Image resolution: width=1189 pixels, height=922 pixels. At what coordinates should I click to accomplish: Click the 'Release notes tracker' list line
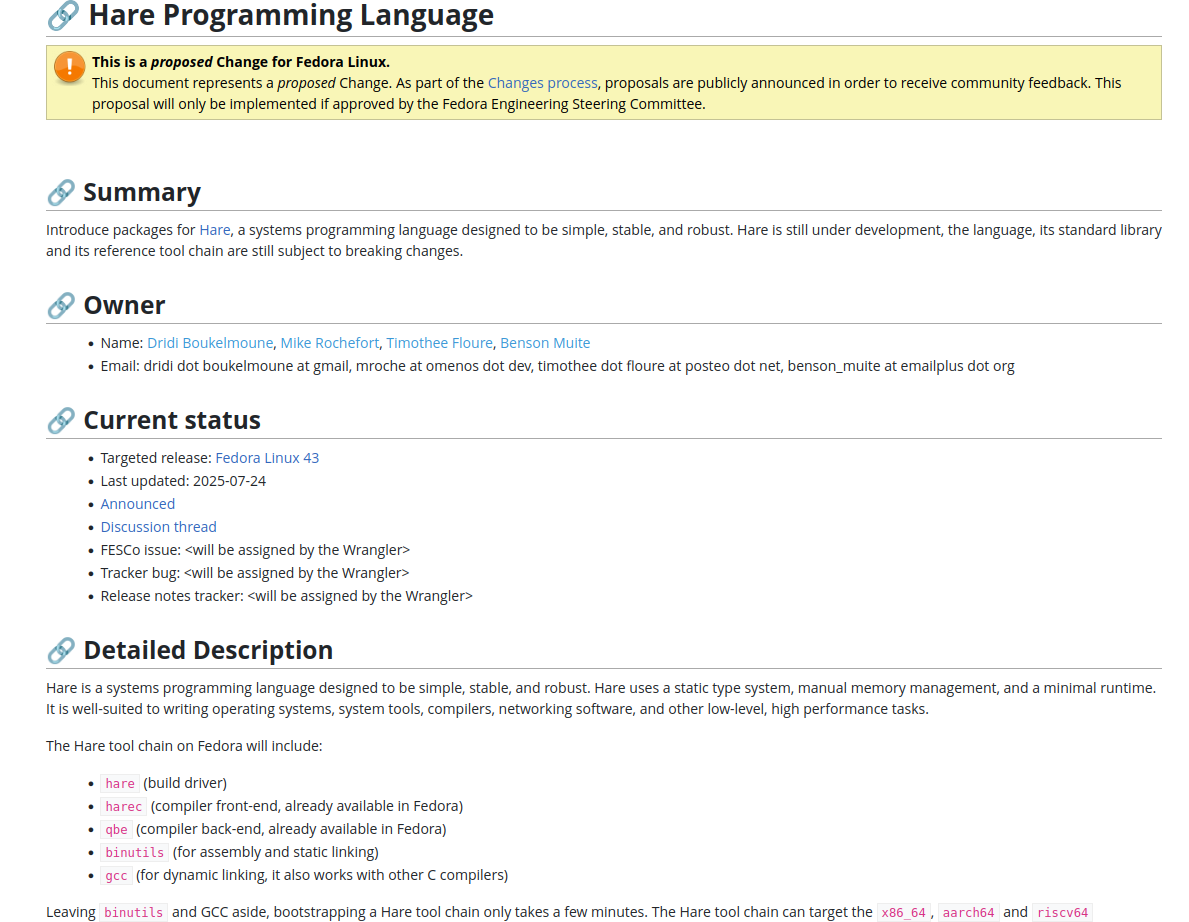[287, 597]
